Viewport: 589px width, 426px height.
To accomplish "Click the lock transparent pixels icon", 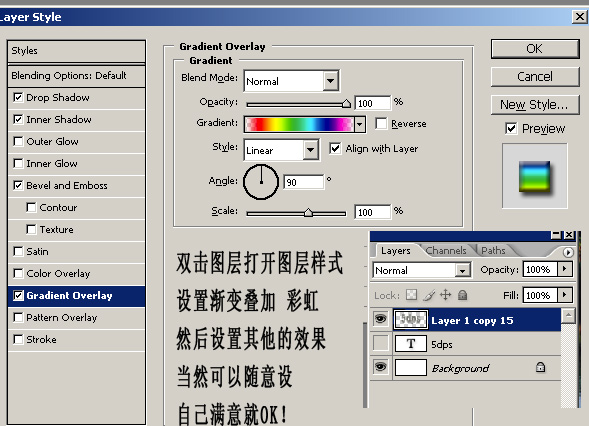I will (x=411, y=295).
